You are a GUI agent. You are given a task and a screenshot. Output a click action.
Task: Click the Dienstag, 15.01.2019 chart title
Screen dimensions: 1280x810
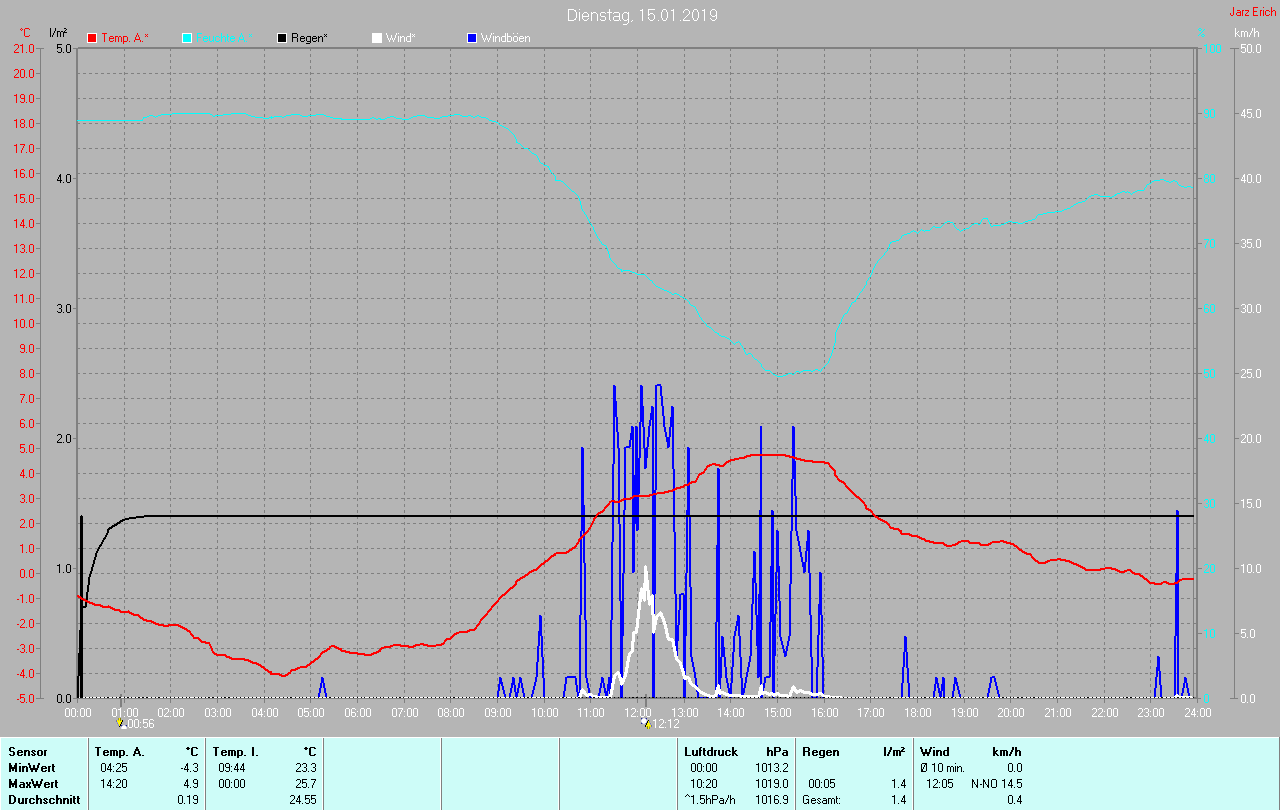642,15
